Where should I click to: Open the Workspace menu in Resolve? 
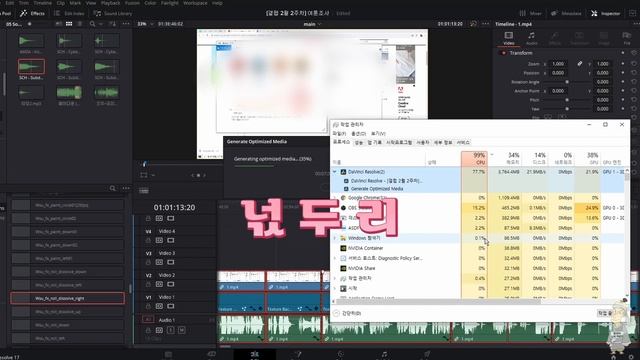[195, 2]
